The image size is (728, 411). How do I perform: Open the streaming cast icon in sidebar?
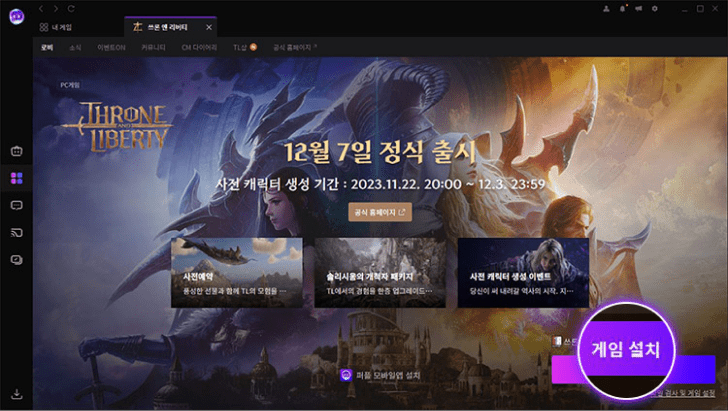click(17, 233)
